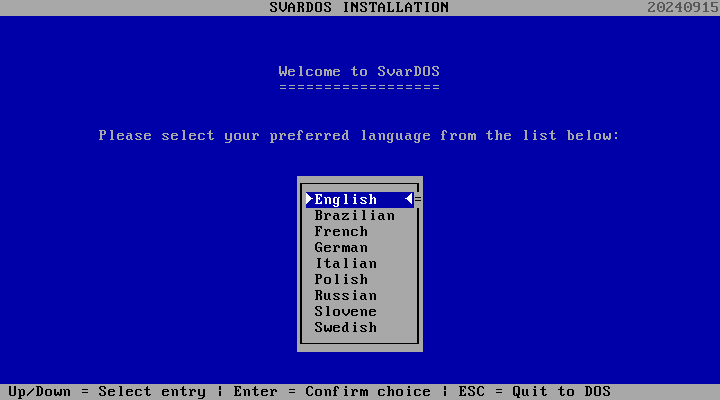Choose Brazilian from the language list

click(354, 215)
